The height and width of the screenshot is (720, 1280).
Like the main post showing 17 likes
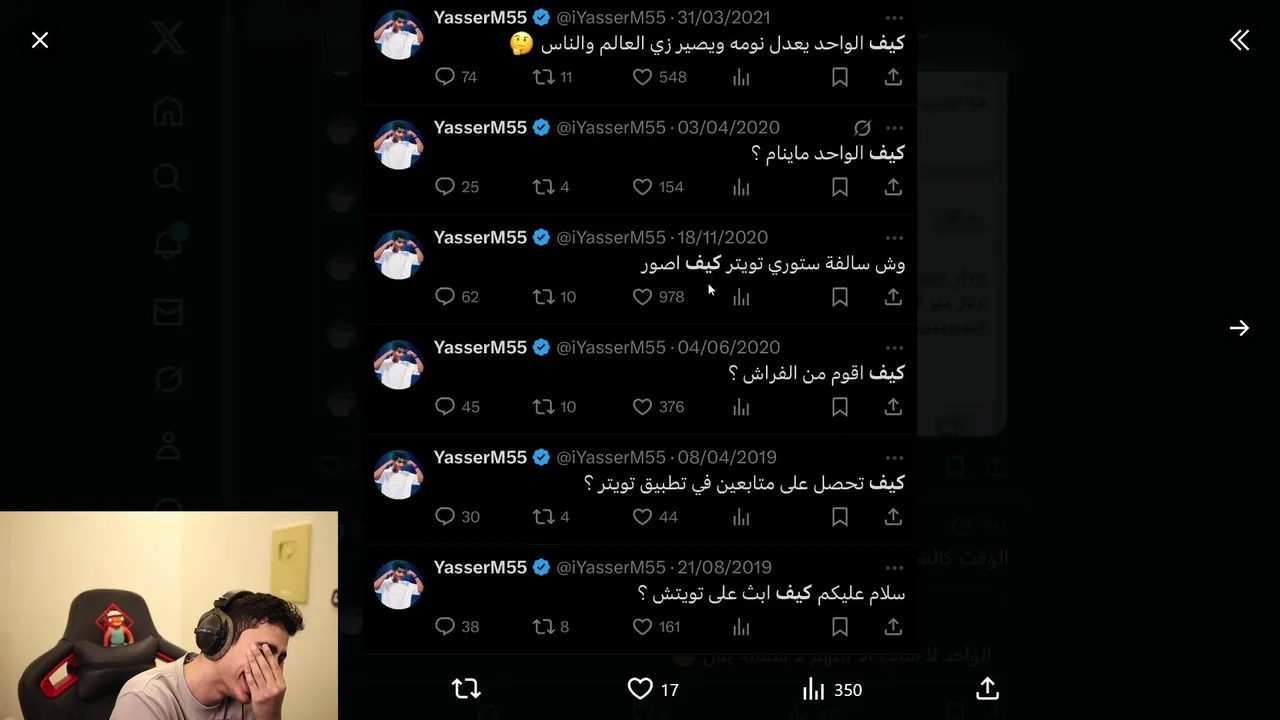[640, 689]
